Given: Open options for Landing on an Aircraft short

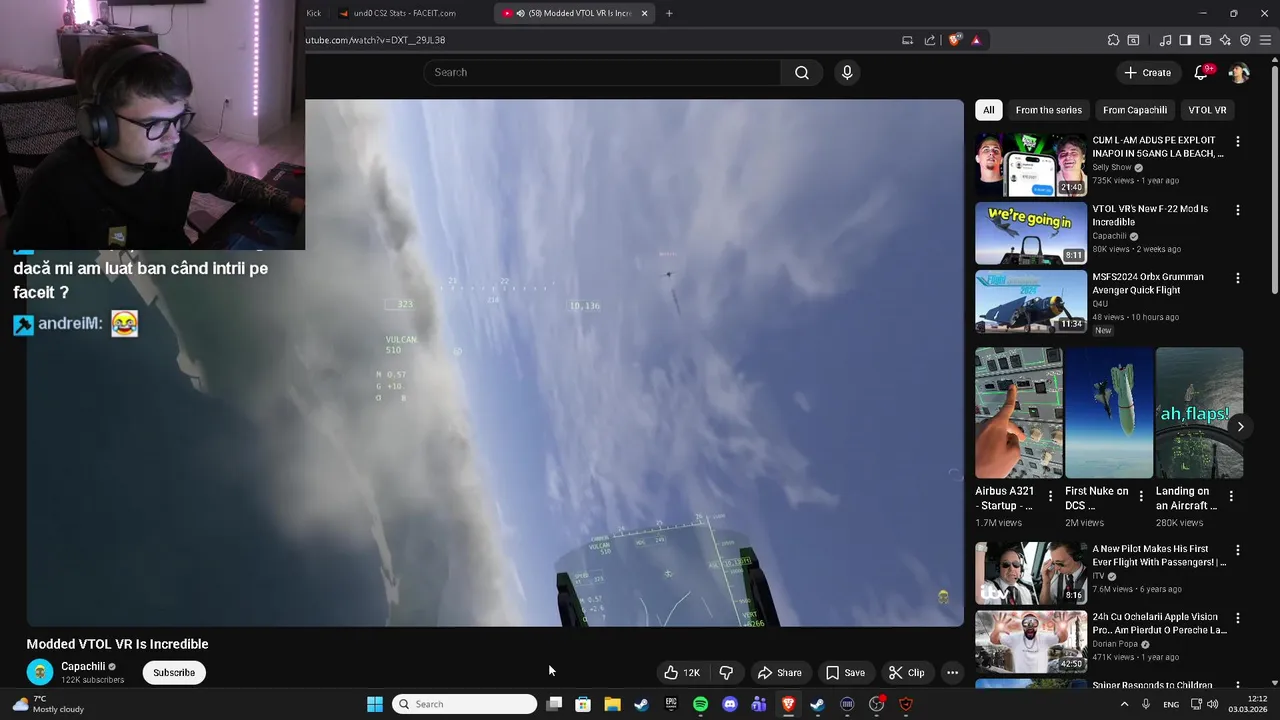Looking at the screenshot, I should point(1231,496).
